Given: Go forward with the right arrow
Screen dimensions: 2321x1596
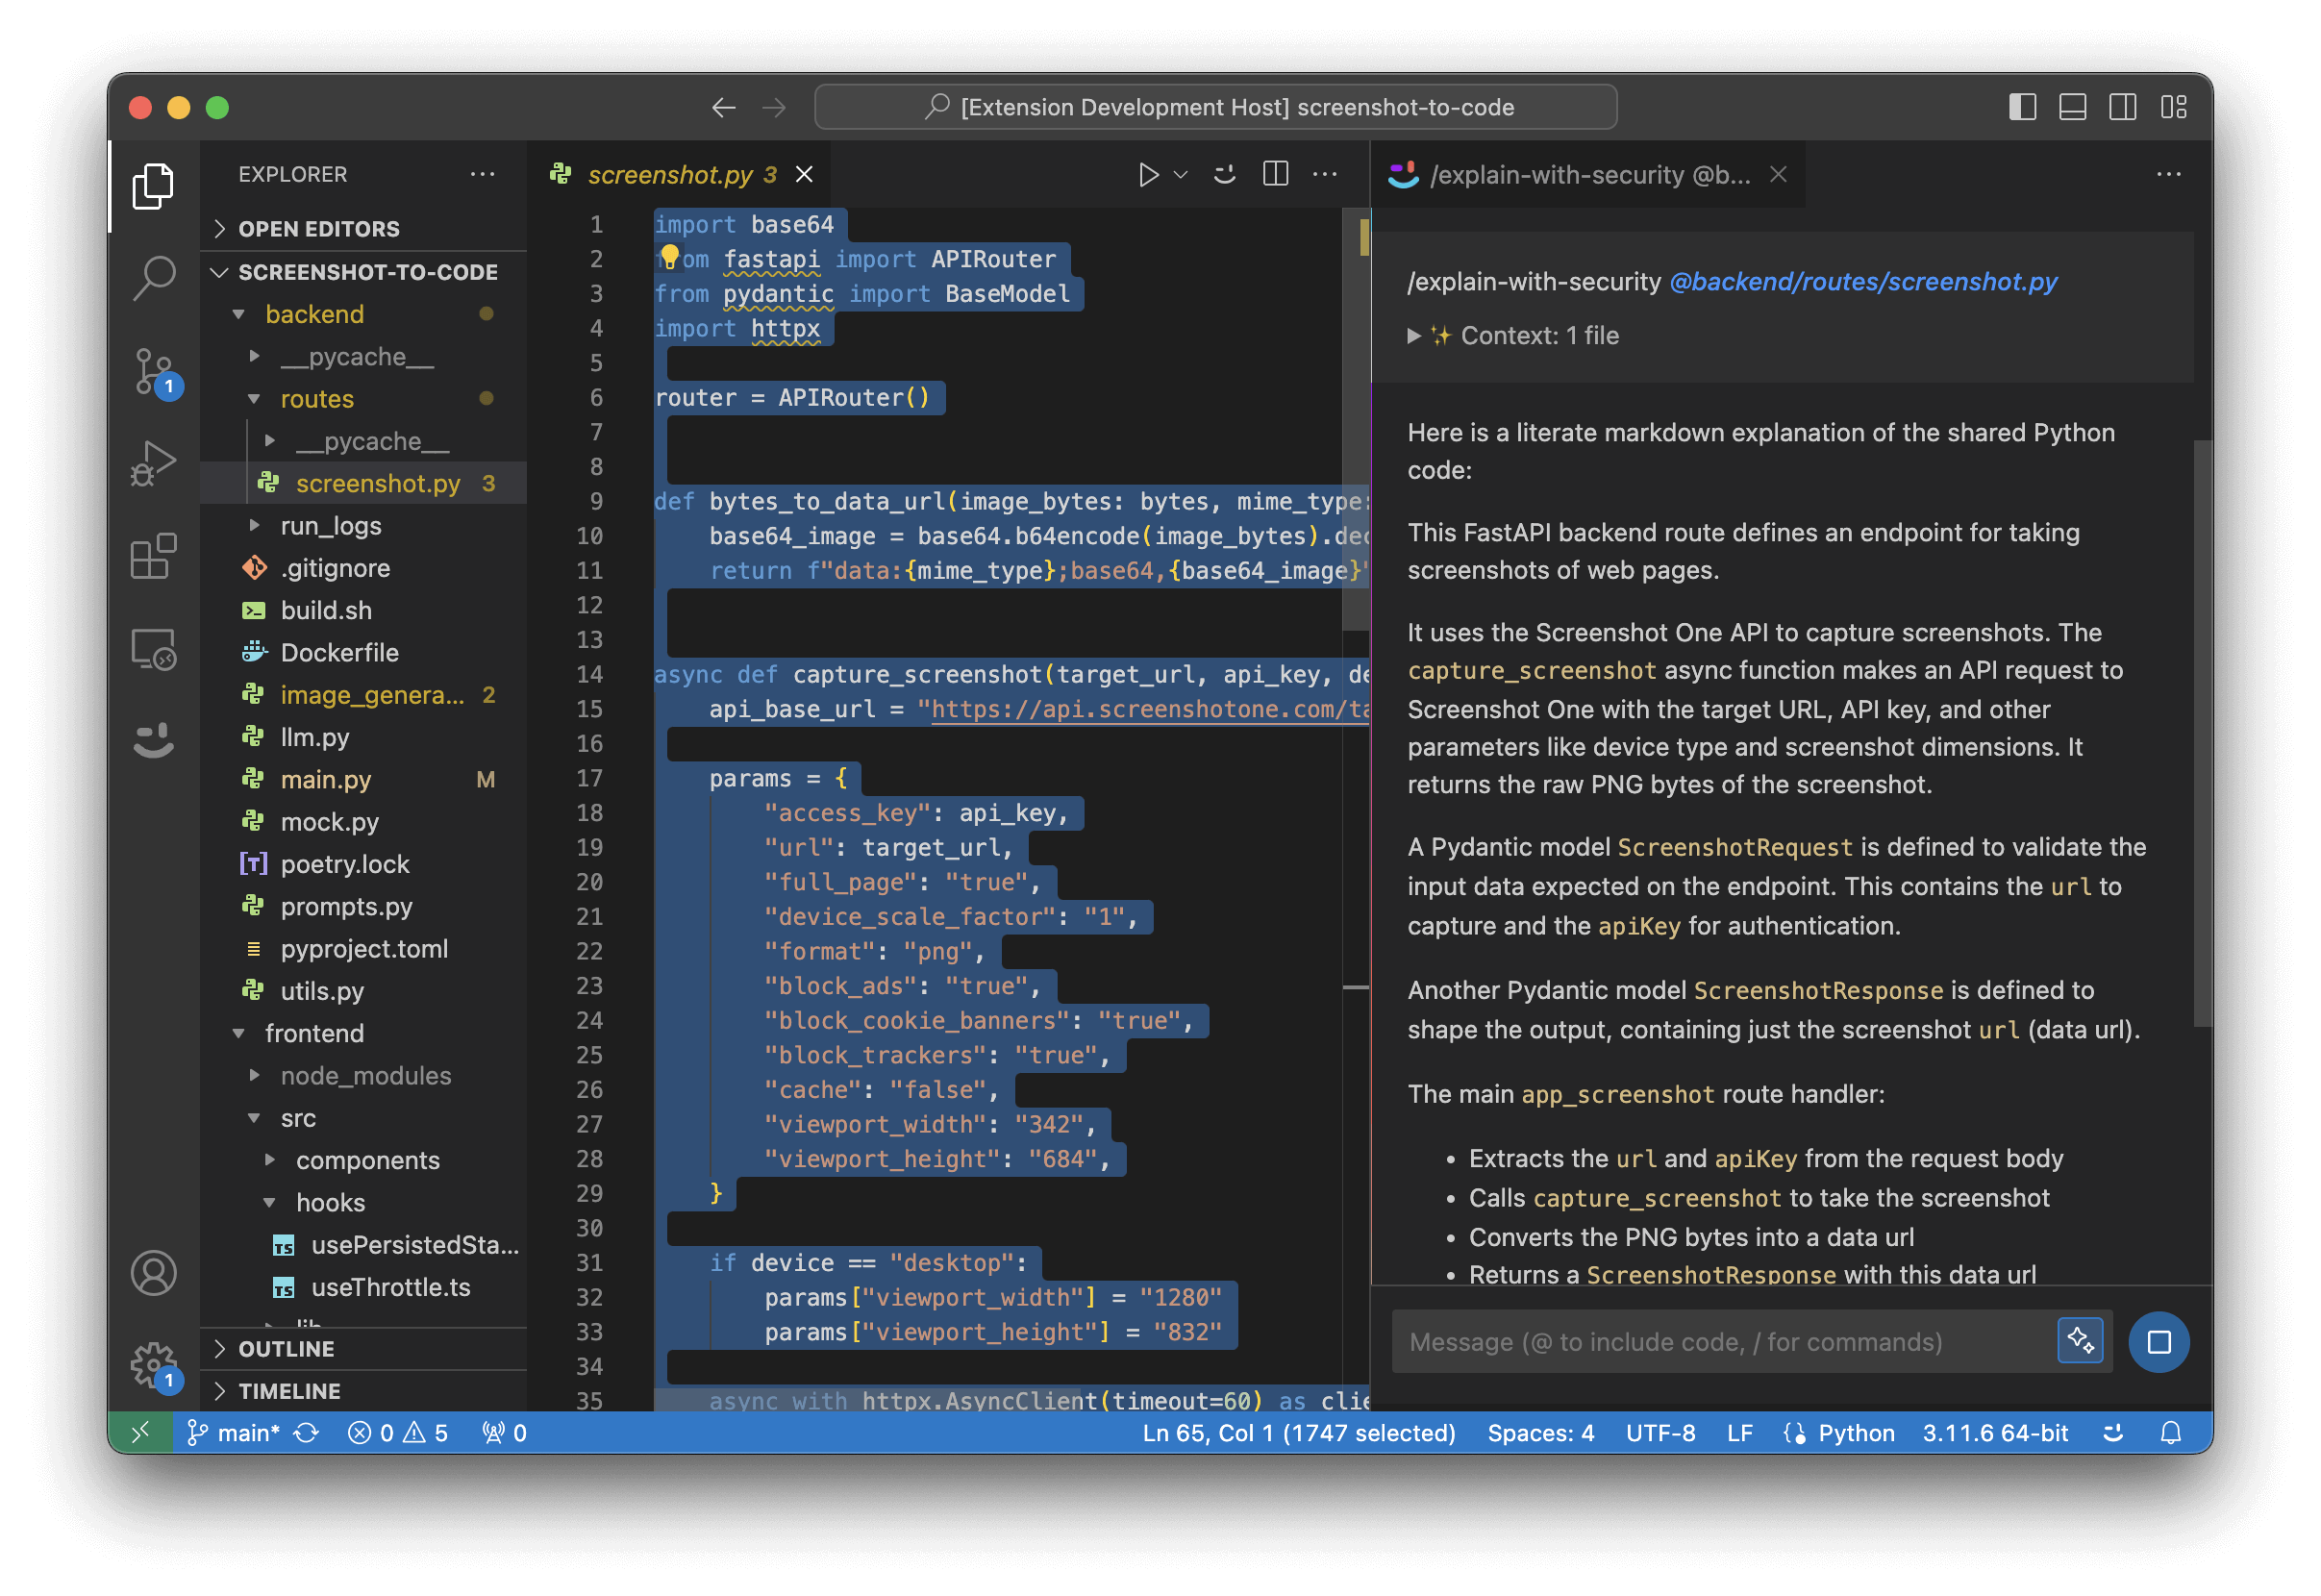Looking at the screenshot, I should tap(774, 107).
